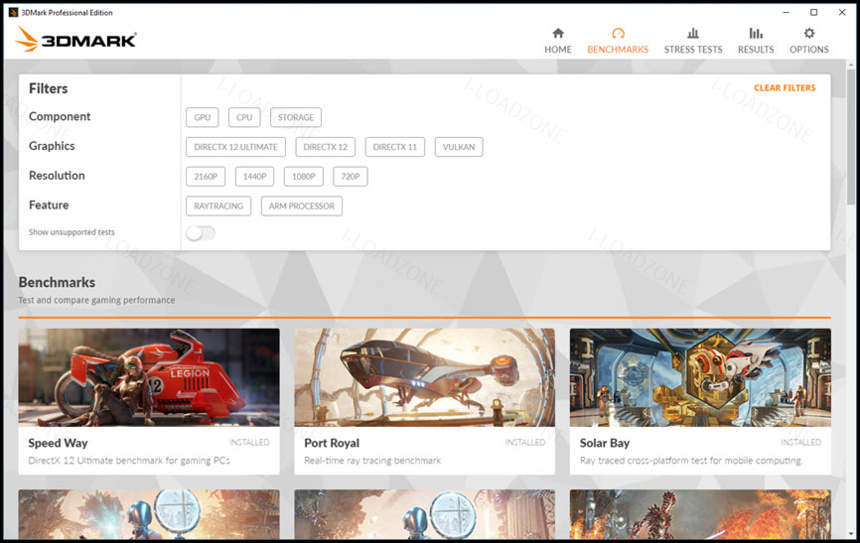Viewport: 860px width, 543px height.
Task: Enable the DirectX 11 graphics filter
Action: click(x=395, y=147)
